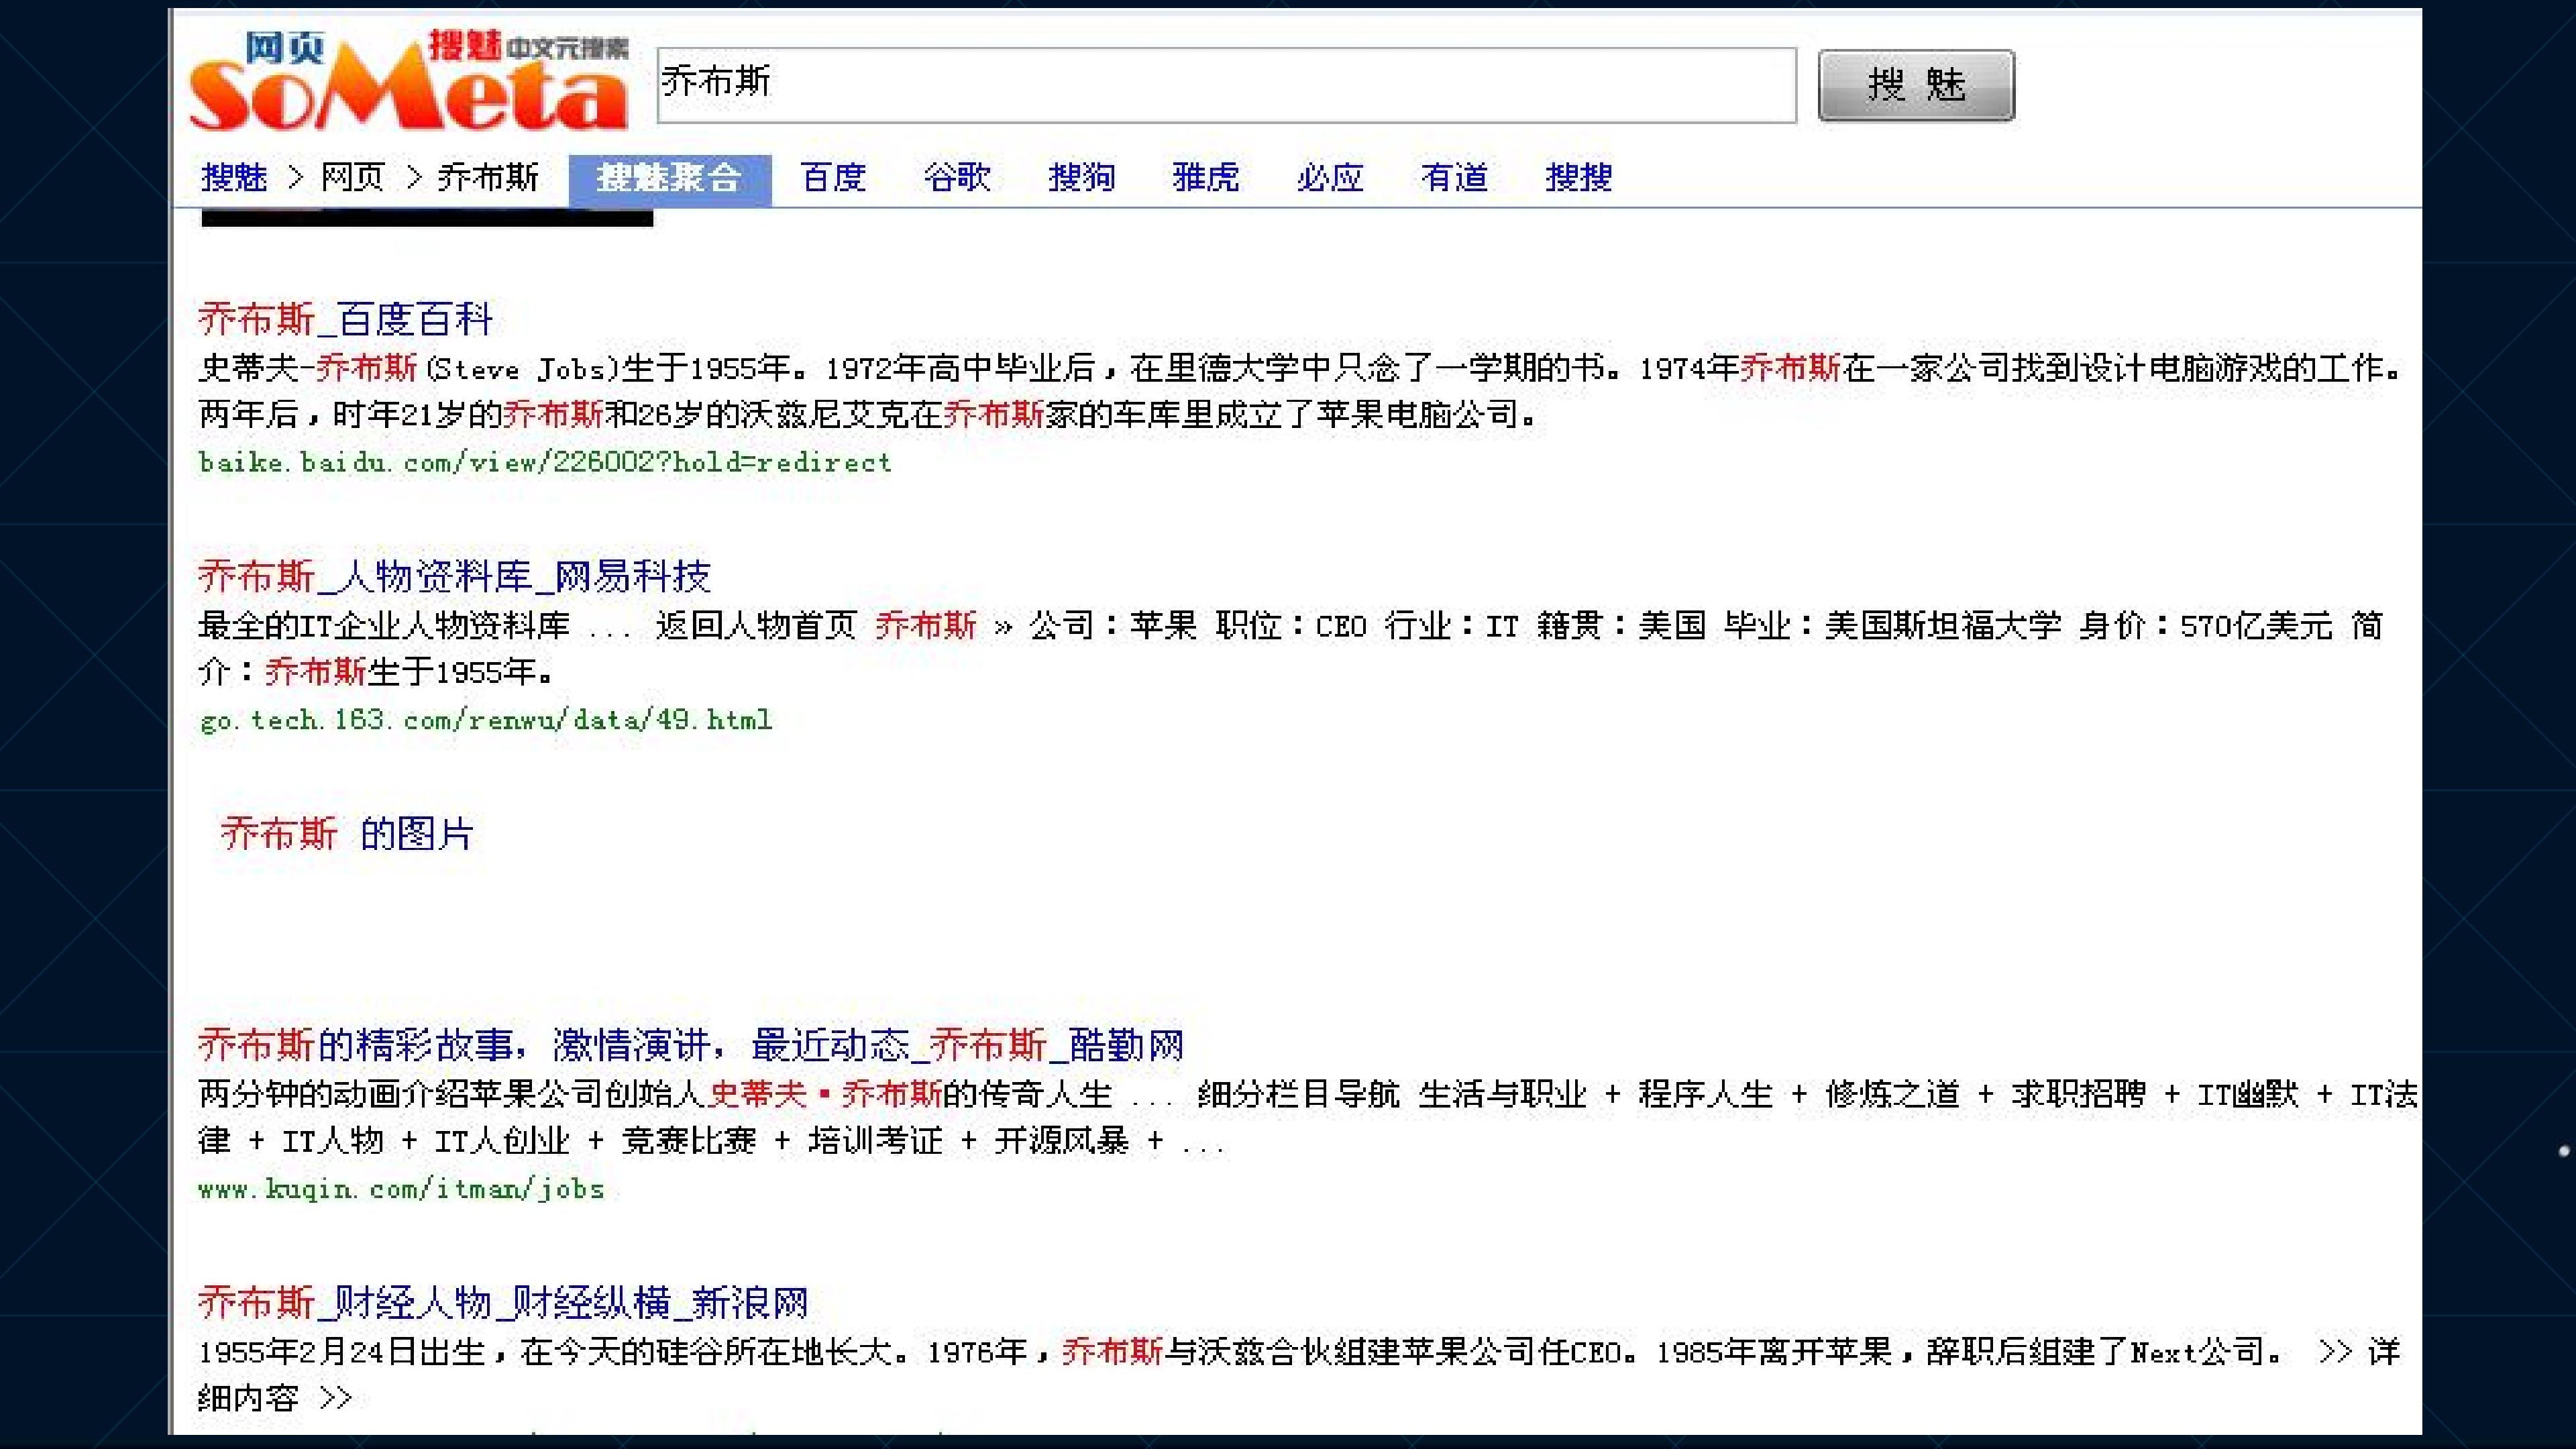
Task: Select the 搜魅聚合 tab
Action: (670, 179)
